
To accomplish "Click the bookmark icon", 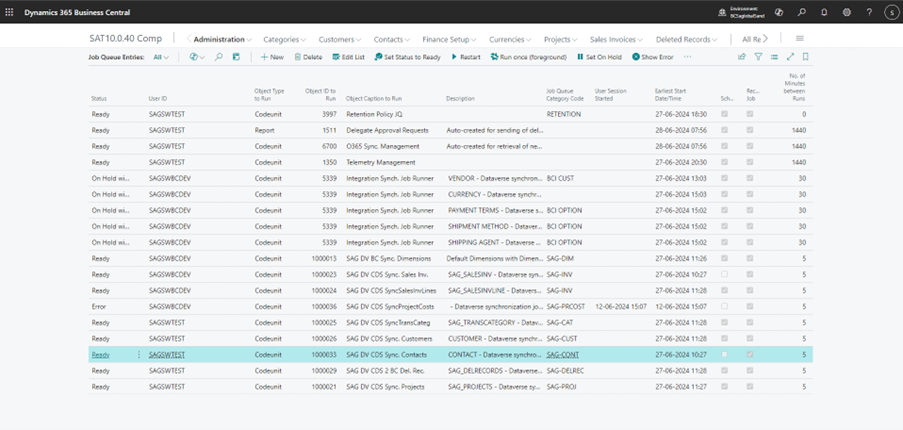I will (806, 57).
